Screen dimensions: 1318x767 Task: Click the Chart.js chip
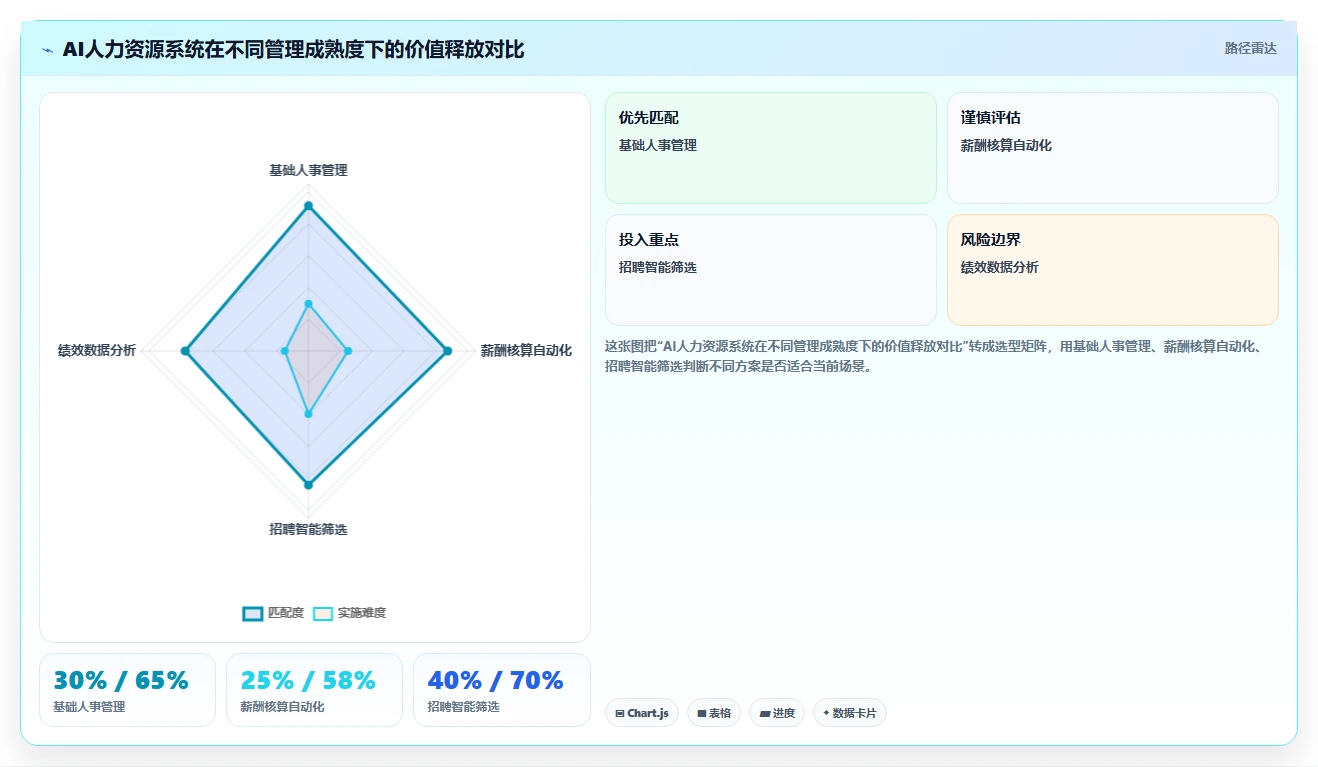[x=642, y=713]
